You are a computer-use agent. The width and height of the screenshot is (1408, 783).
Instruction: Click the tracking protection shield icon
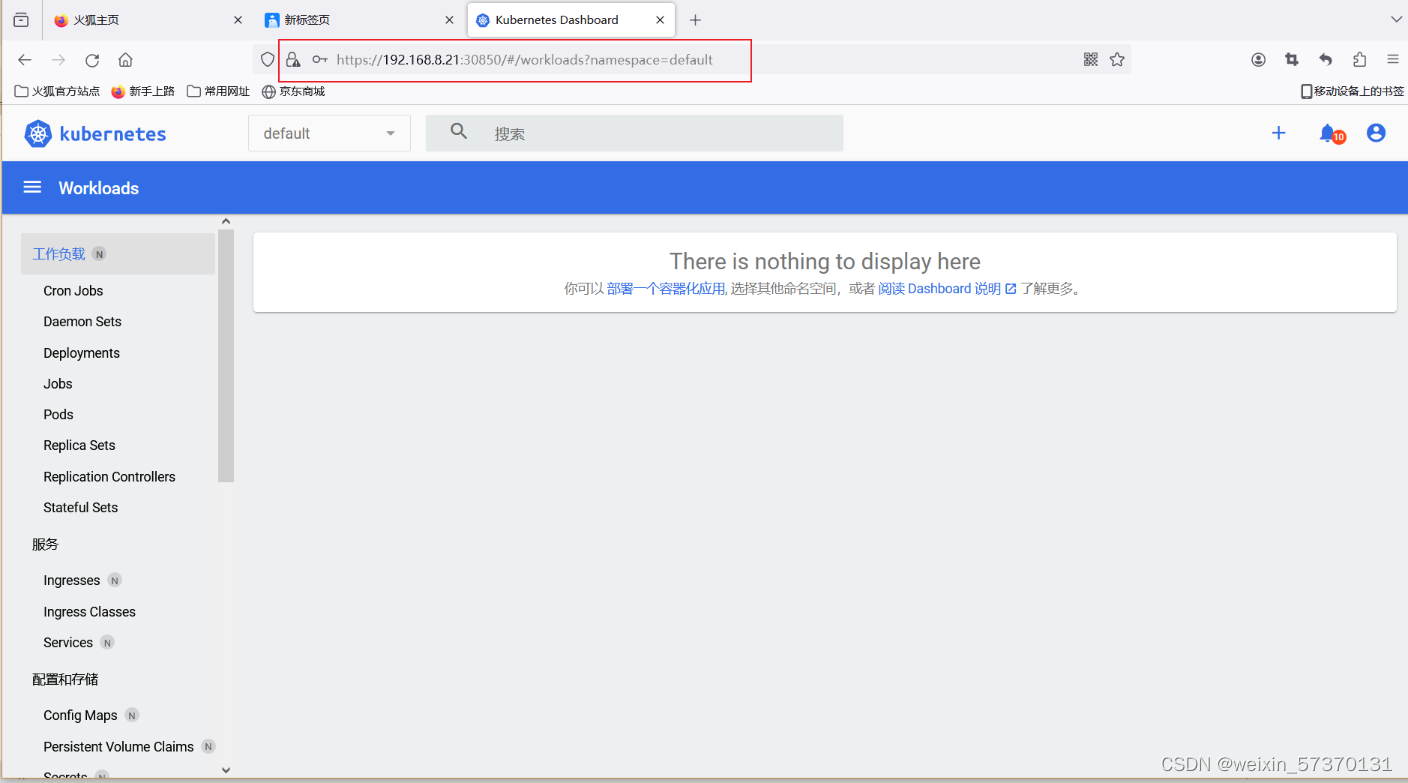[x=267, y=60]
